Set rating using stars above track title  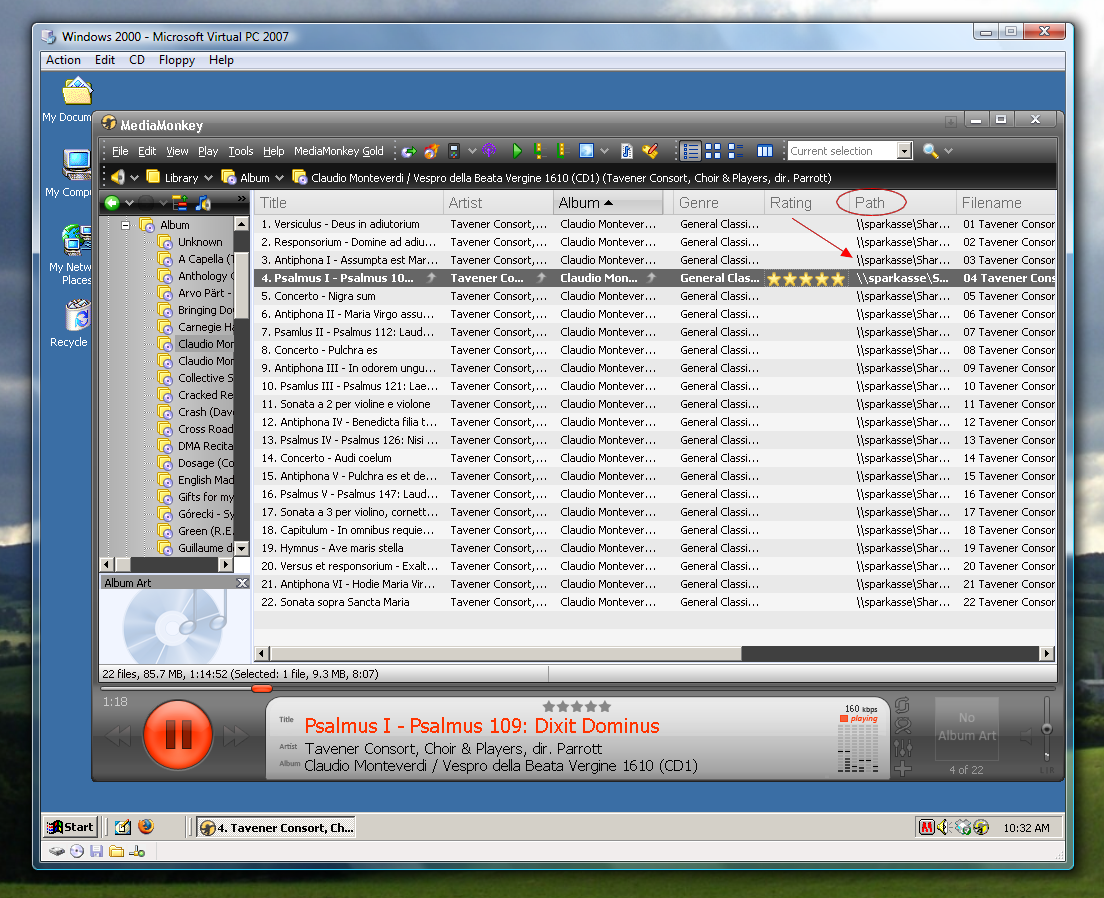pyautogui.click(x=577, y=706)
